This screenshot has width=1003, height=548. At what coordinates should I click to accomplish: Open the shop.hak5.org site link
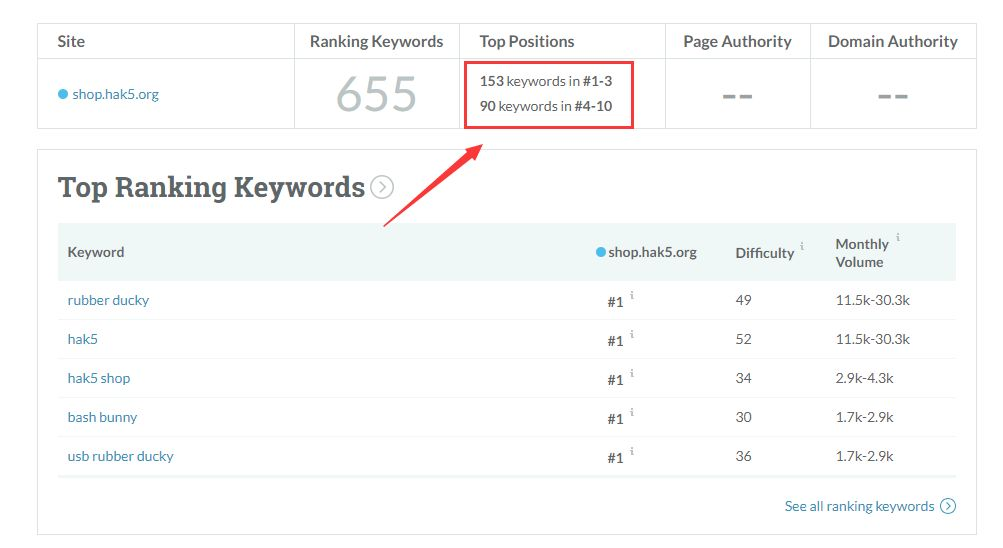point(115,95)
